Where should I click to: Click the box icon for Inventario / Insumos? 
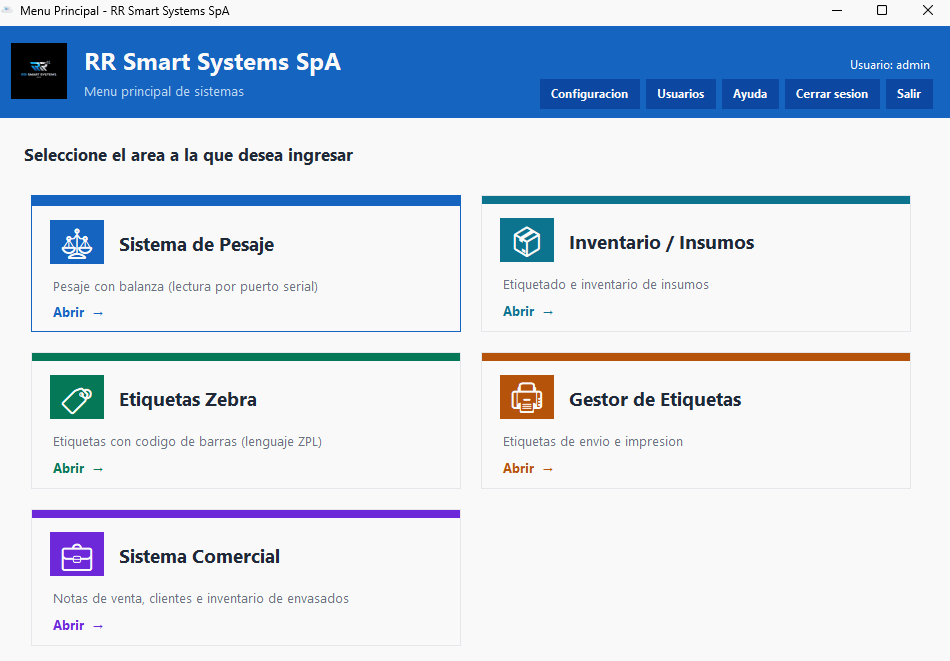[526, 240]
